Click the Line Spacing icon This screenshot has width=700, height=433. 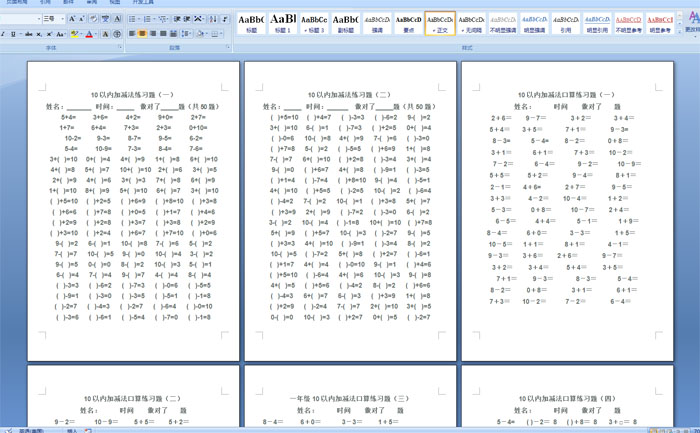point(185,34)
